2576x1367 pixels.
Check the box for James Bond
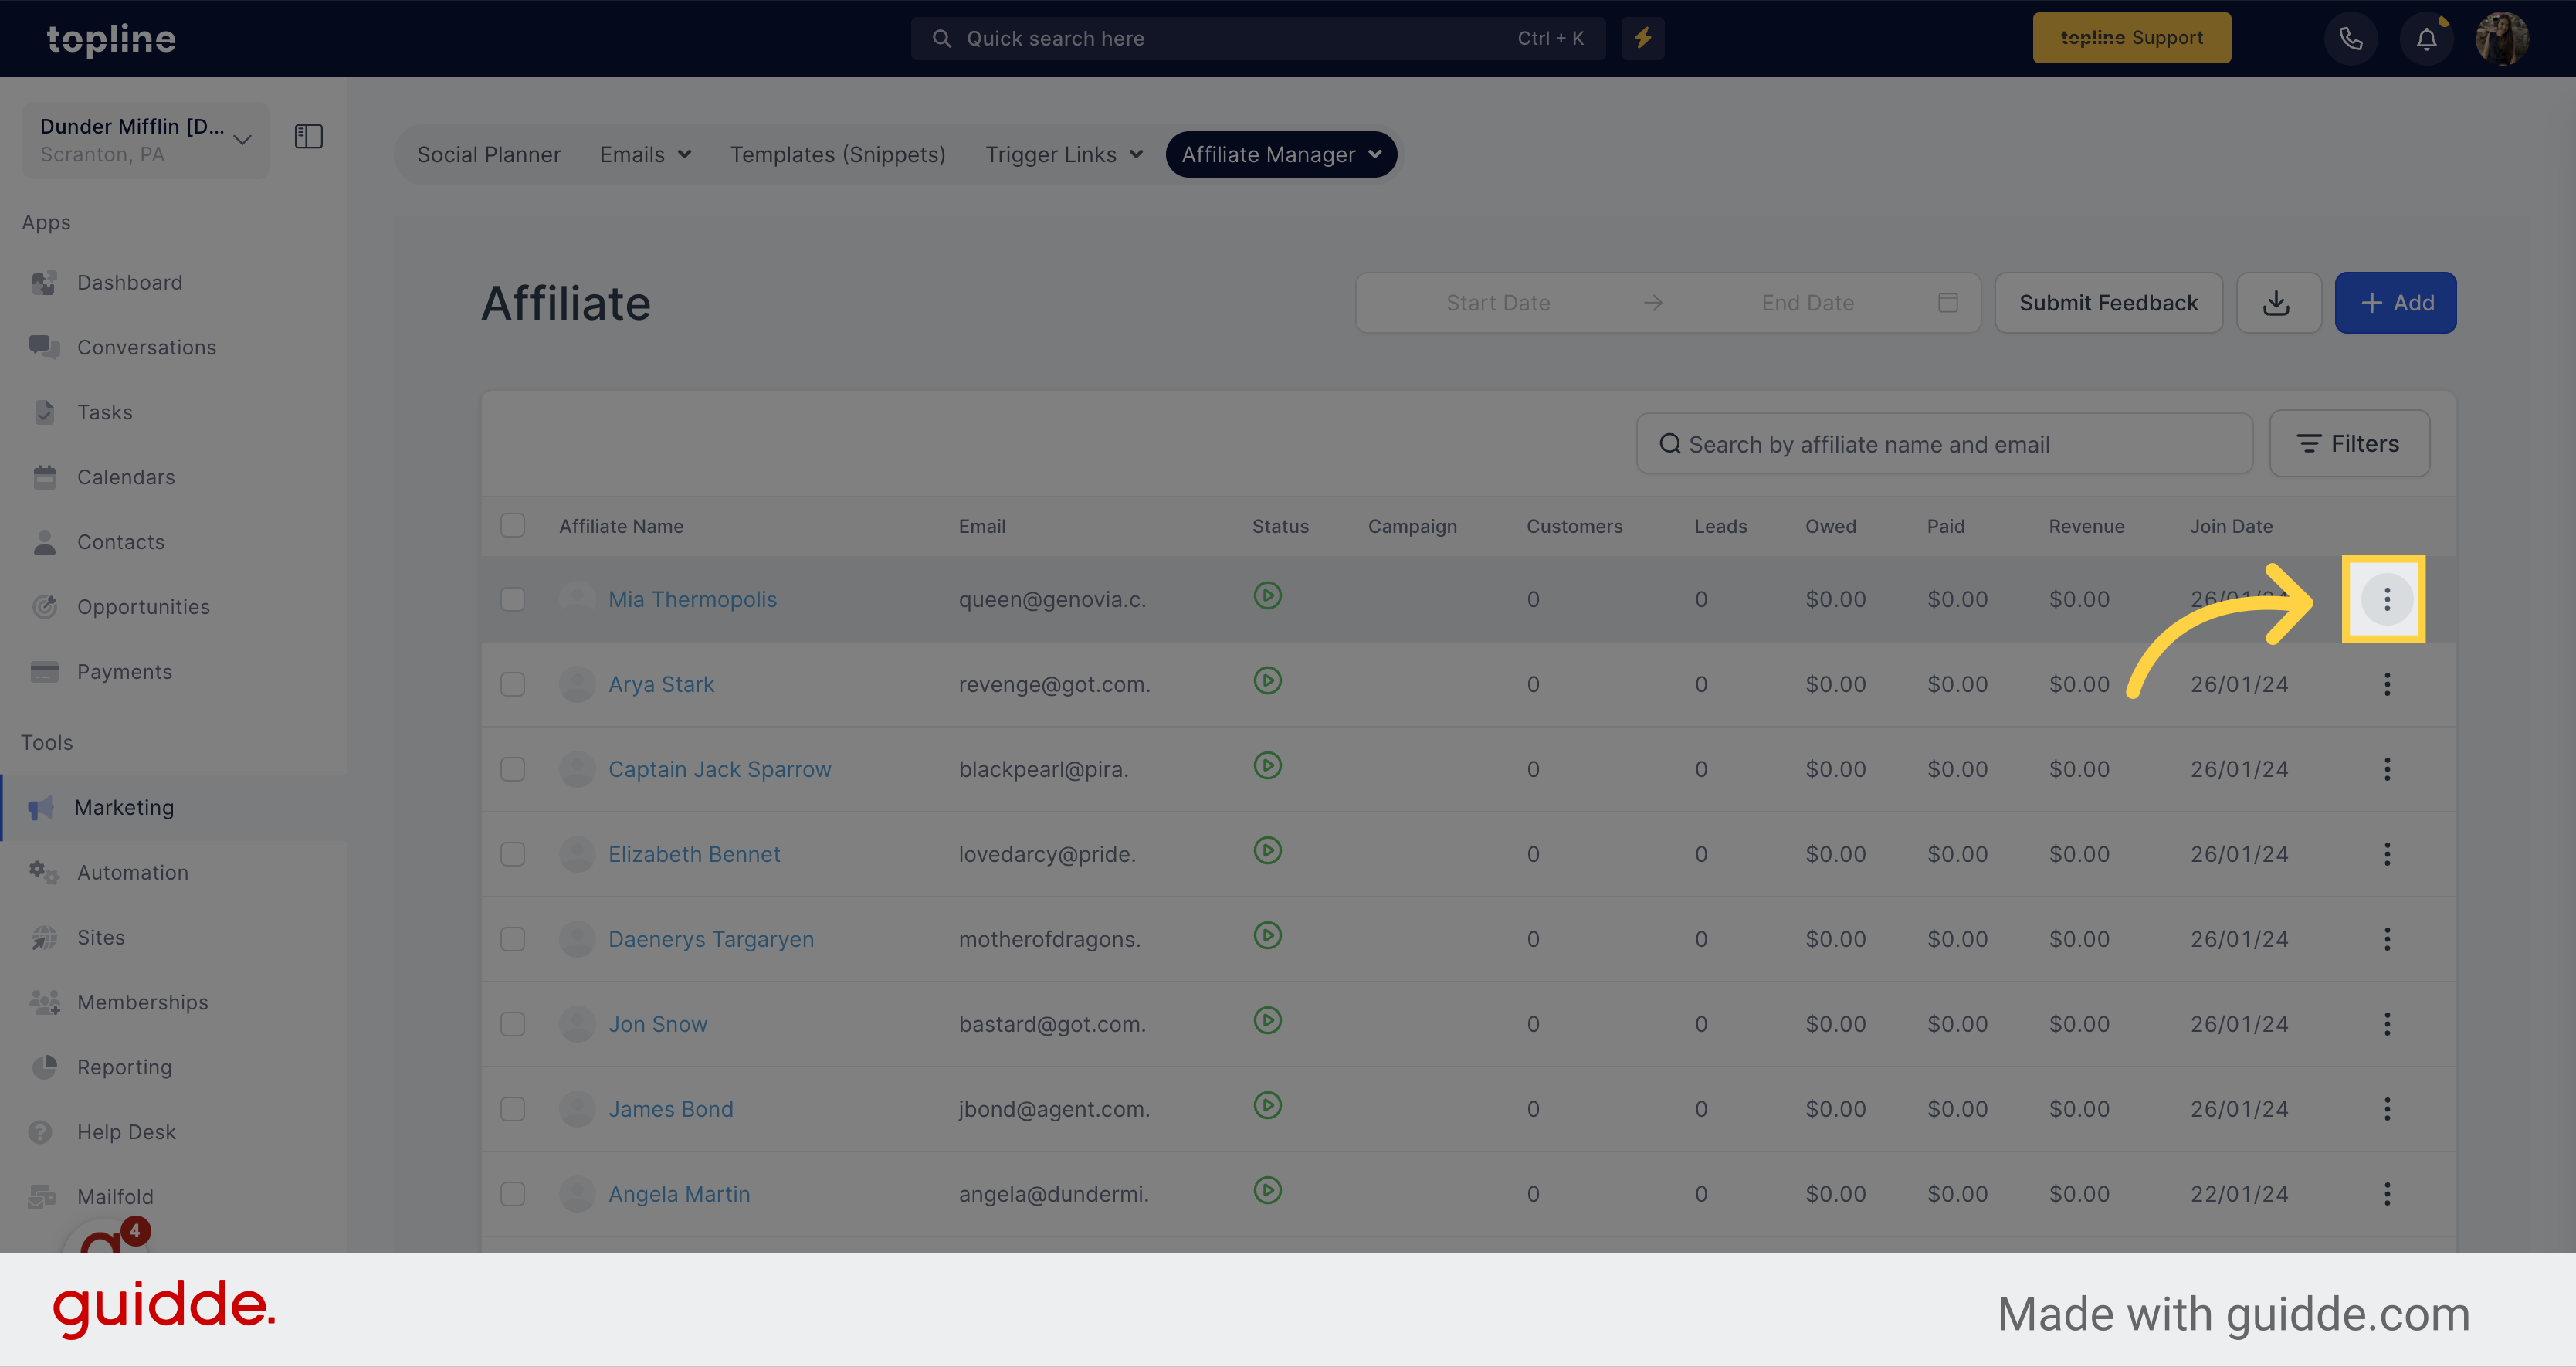[x=513, y=1110]
